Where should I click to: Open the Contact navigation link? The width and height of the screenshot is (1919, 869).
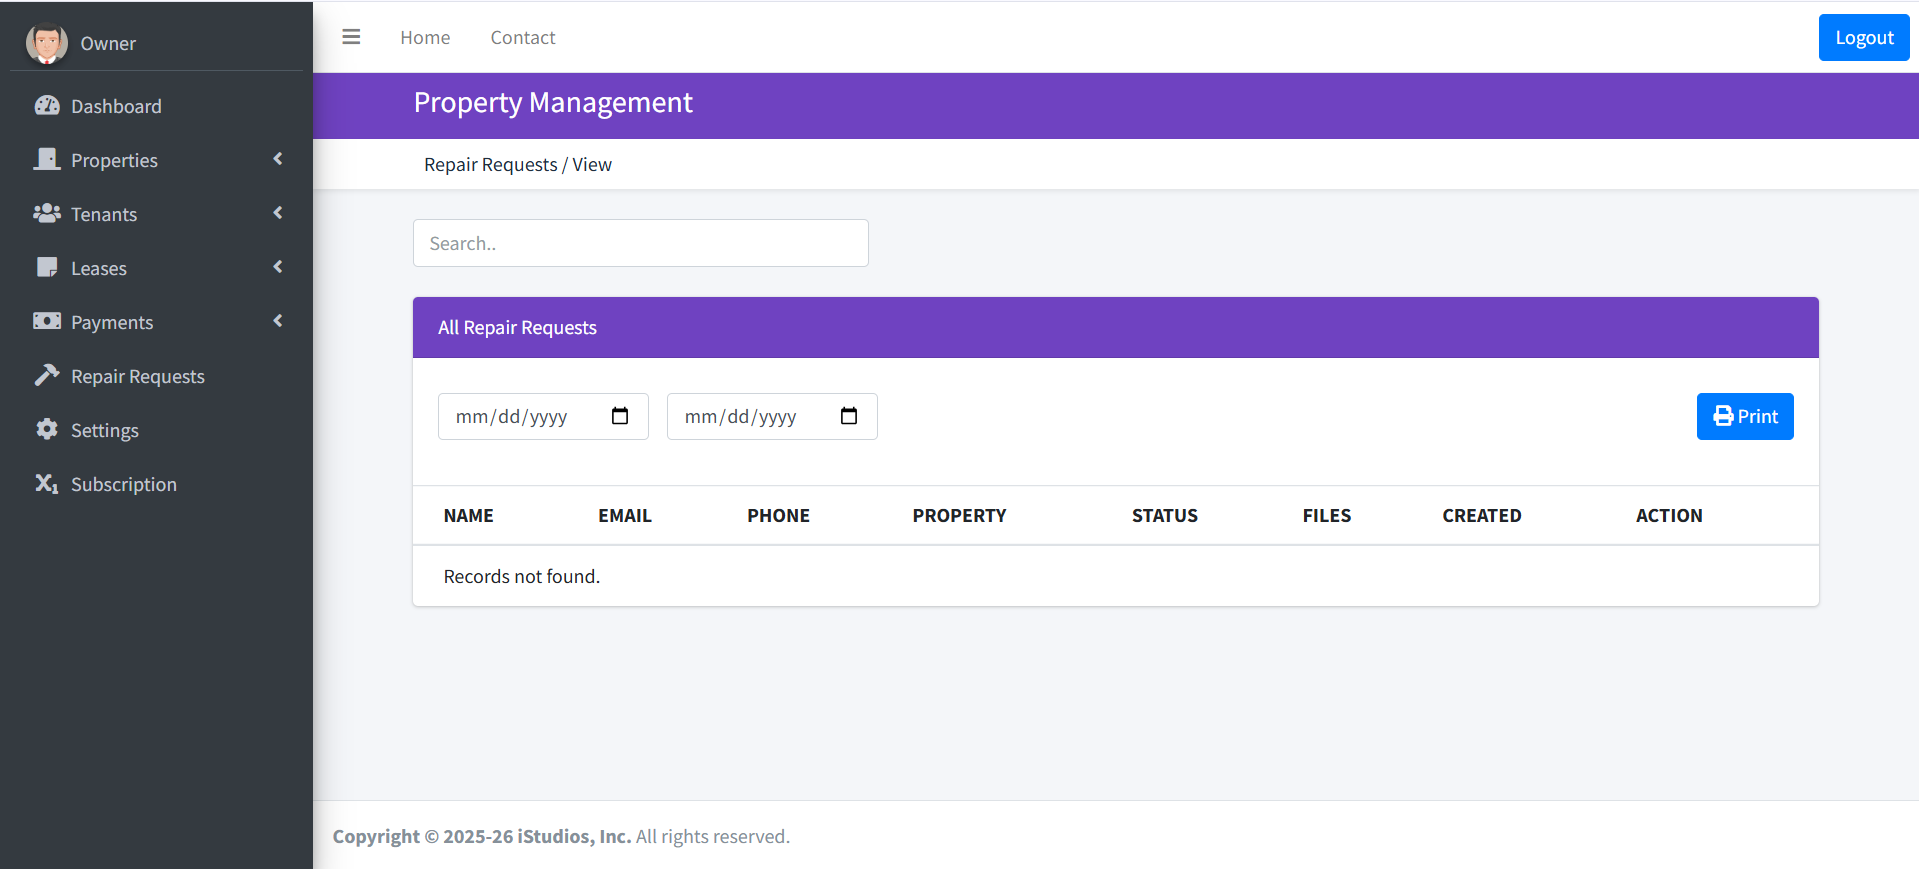pyautogui.click(x=522, y=37)
